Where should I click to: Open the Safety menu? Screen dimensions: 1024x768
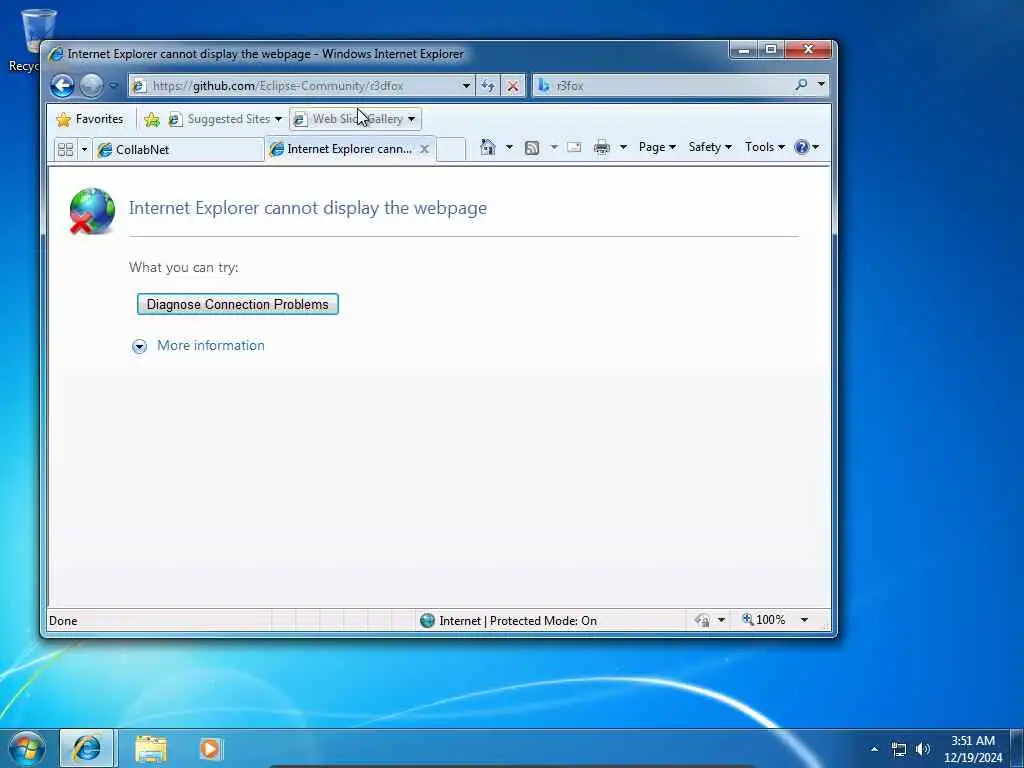710,147
